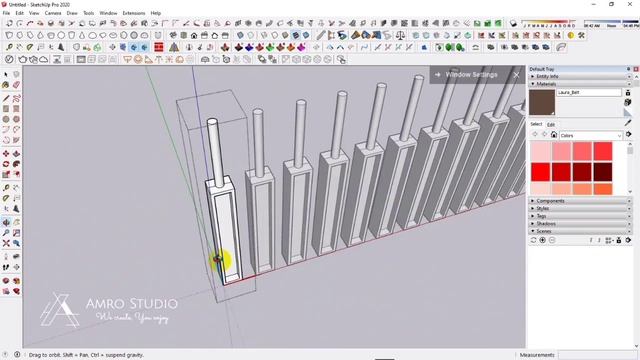Open Window Settings banner link
Viewport: 640px width, 360px height.
471,75
